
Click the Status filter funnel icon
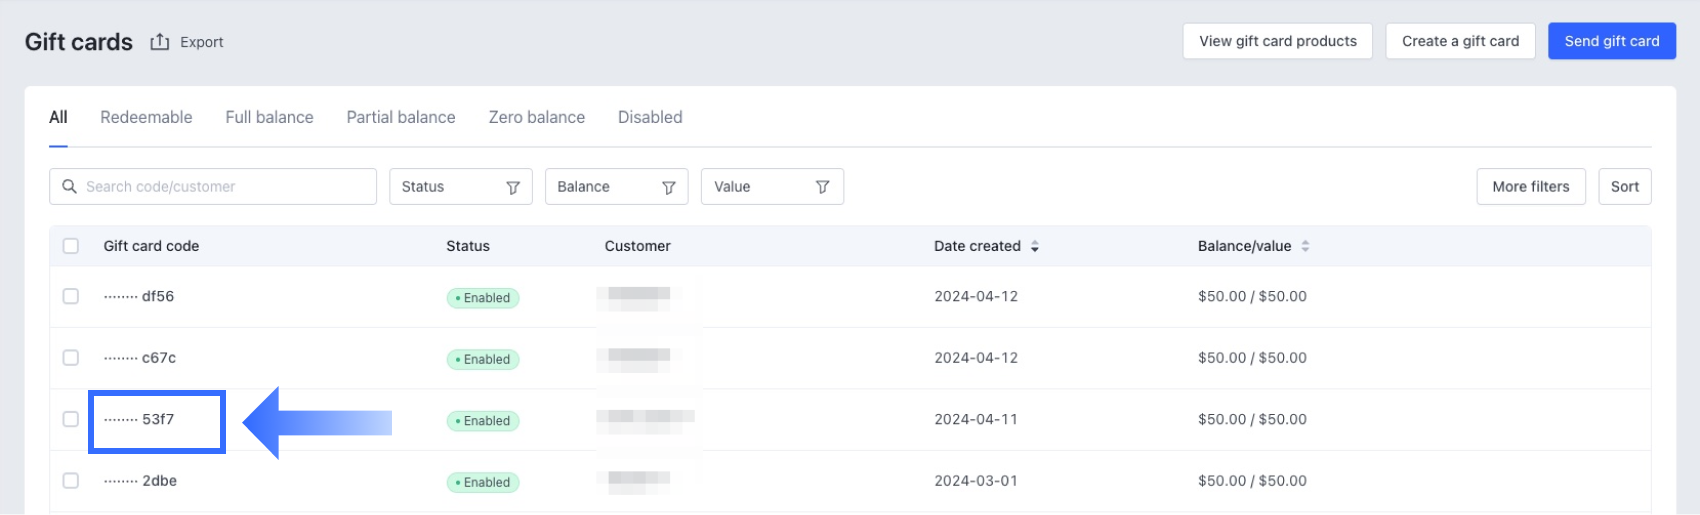click(513, 187)
